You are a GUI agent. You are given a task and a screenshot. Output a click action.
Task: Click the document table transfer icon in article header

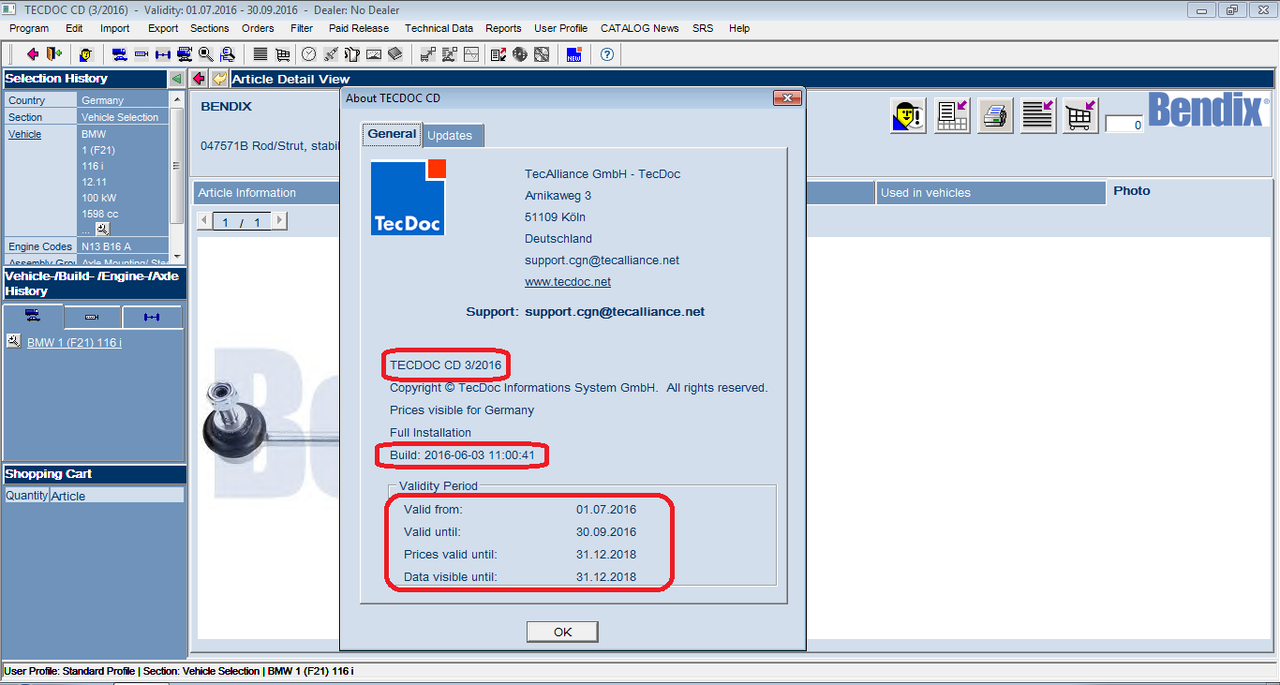point(952,116)
